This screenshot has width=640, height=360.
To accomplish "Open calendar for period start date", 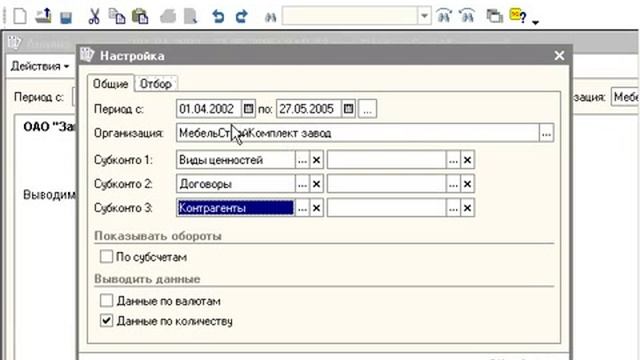I will pyautogui.click(x=248, y=109).
